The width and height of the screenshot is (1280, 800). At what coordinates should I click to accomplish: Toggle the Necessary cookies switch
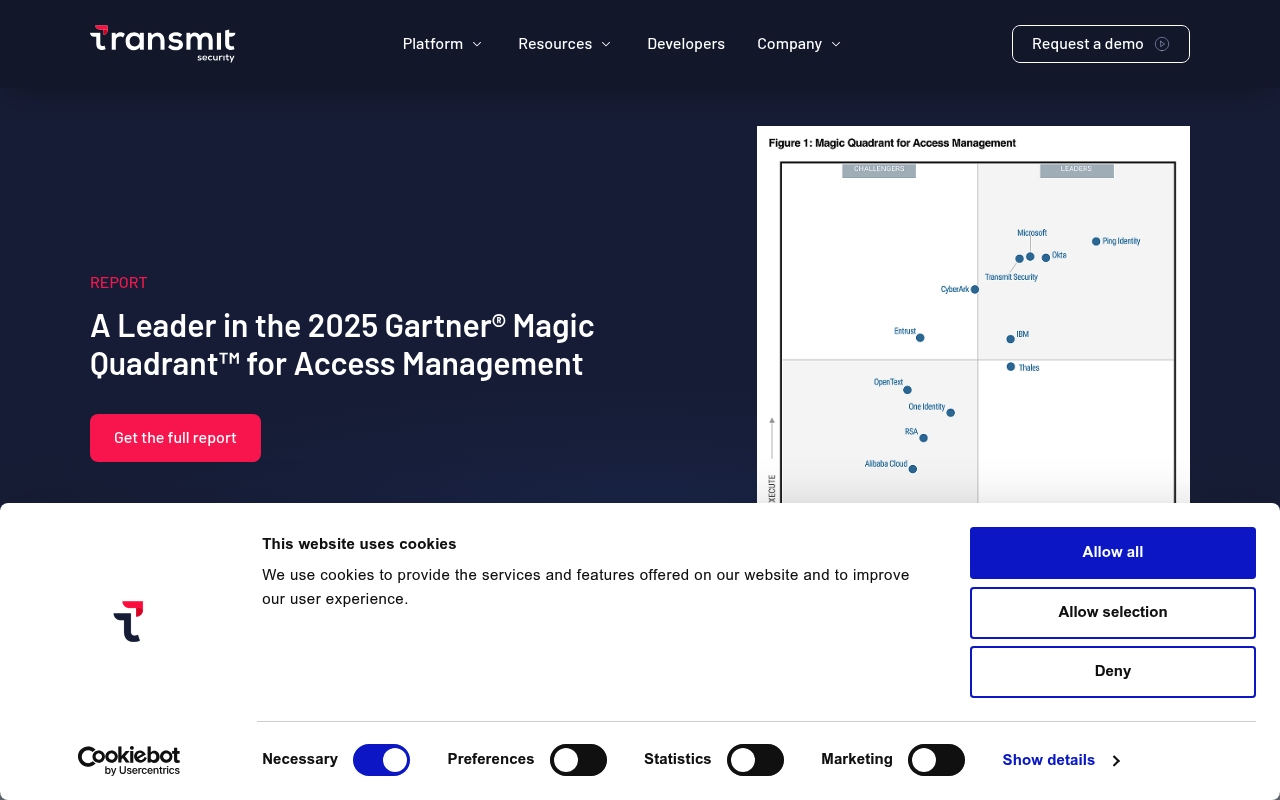pos(381,760)
